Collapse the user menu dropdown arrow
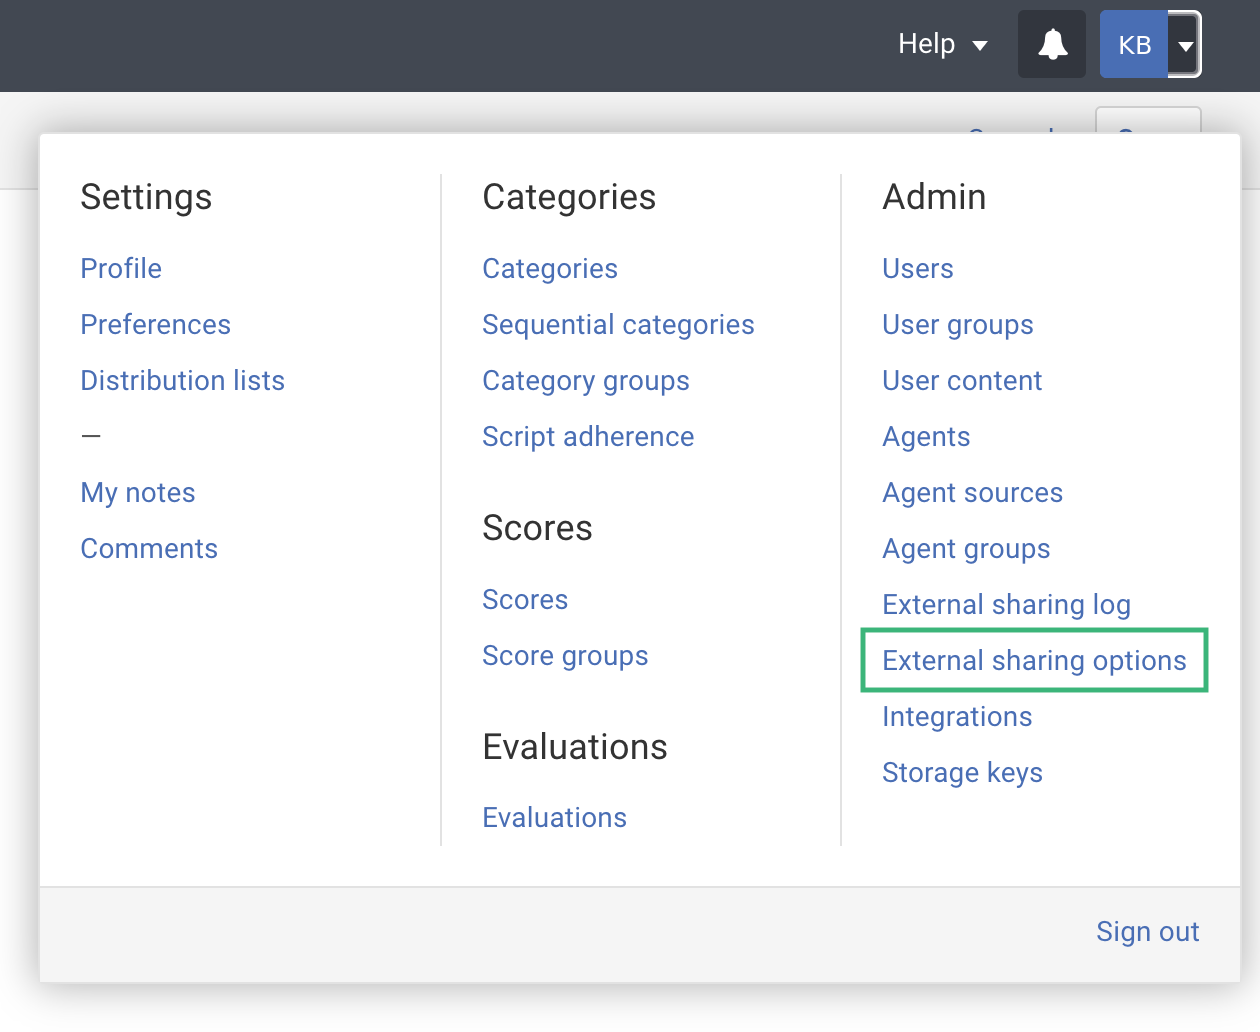This screenshot has height=1032, width=1260. tap(1185, 45)
